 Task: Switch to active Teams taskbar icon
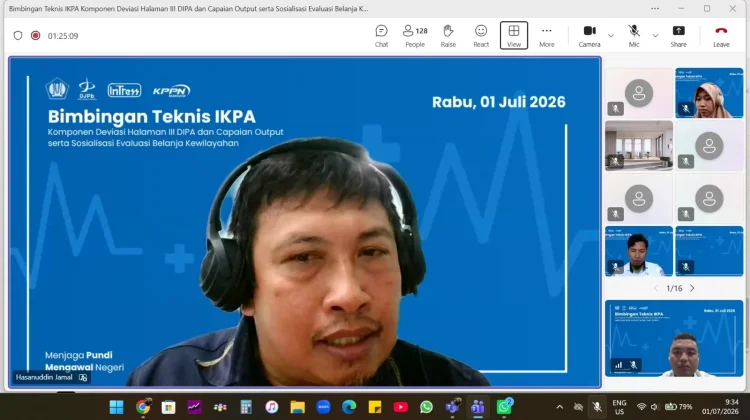click(x=478, y=407)
